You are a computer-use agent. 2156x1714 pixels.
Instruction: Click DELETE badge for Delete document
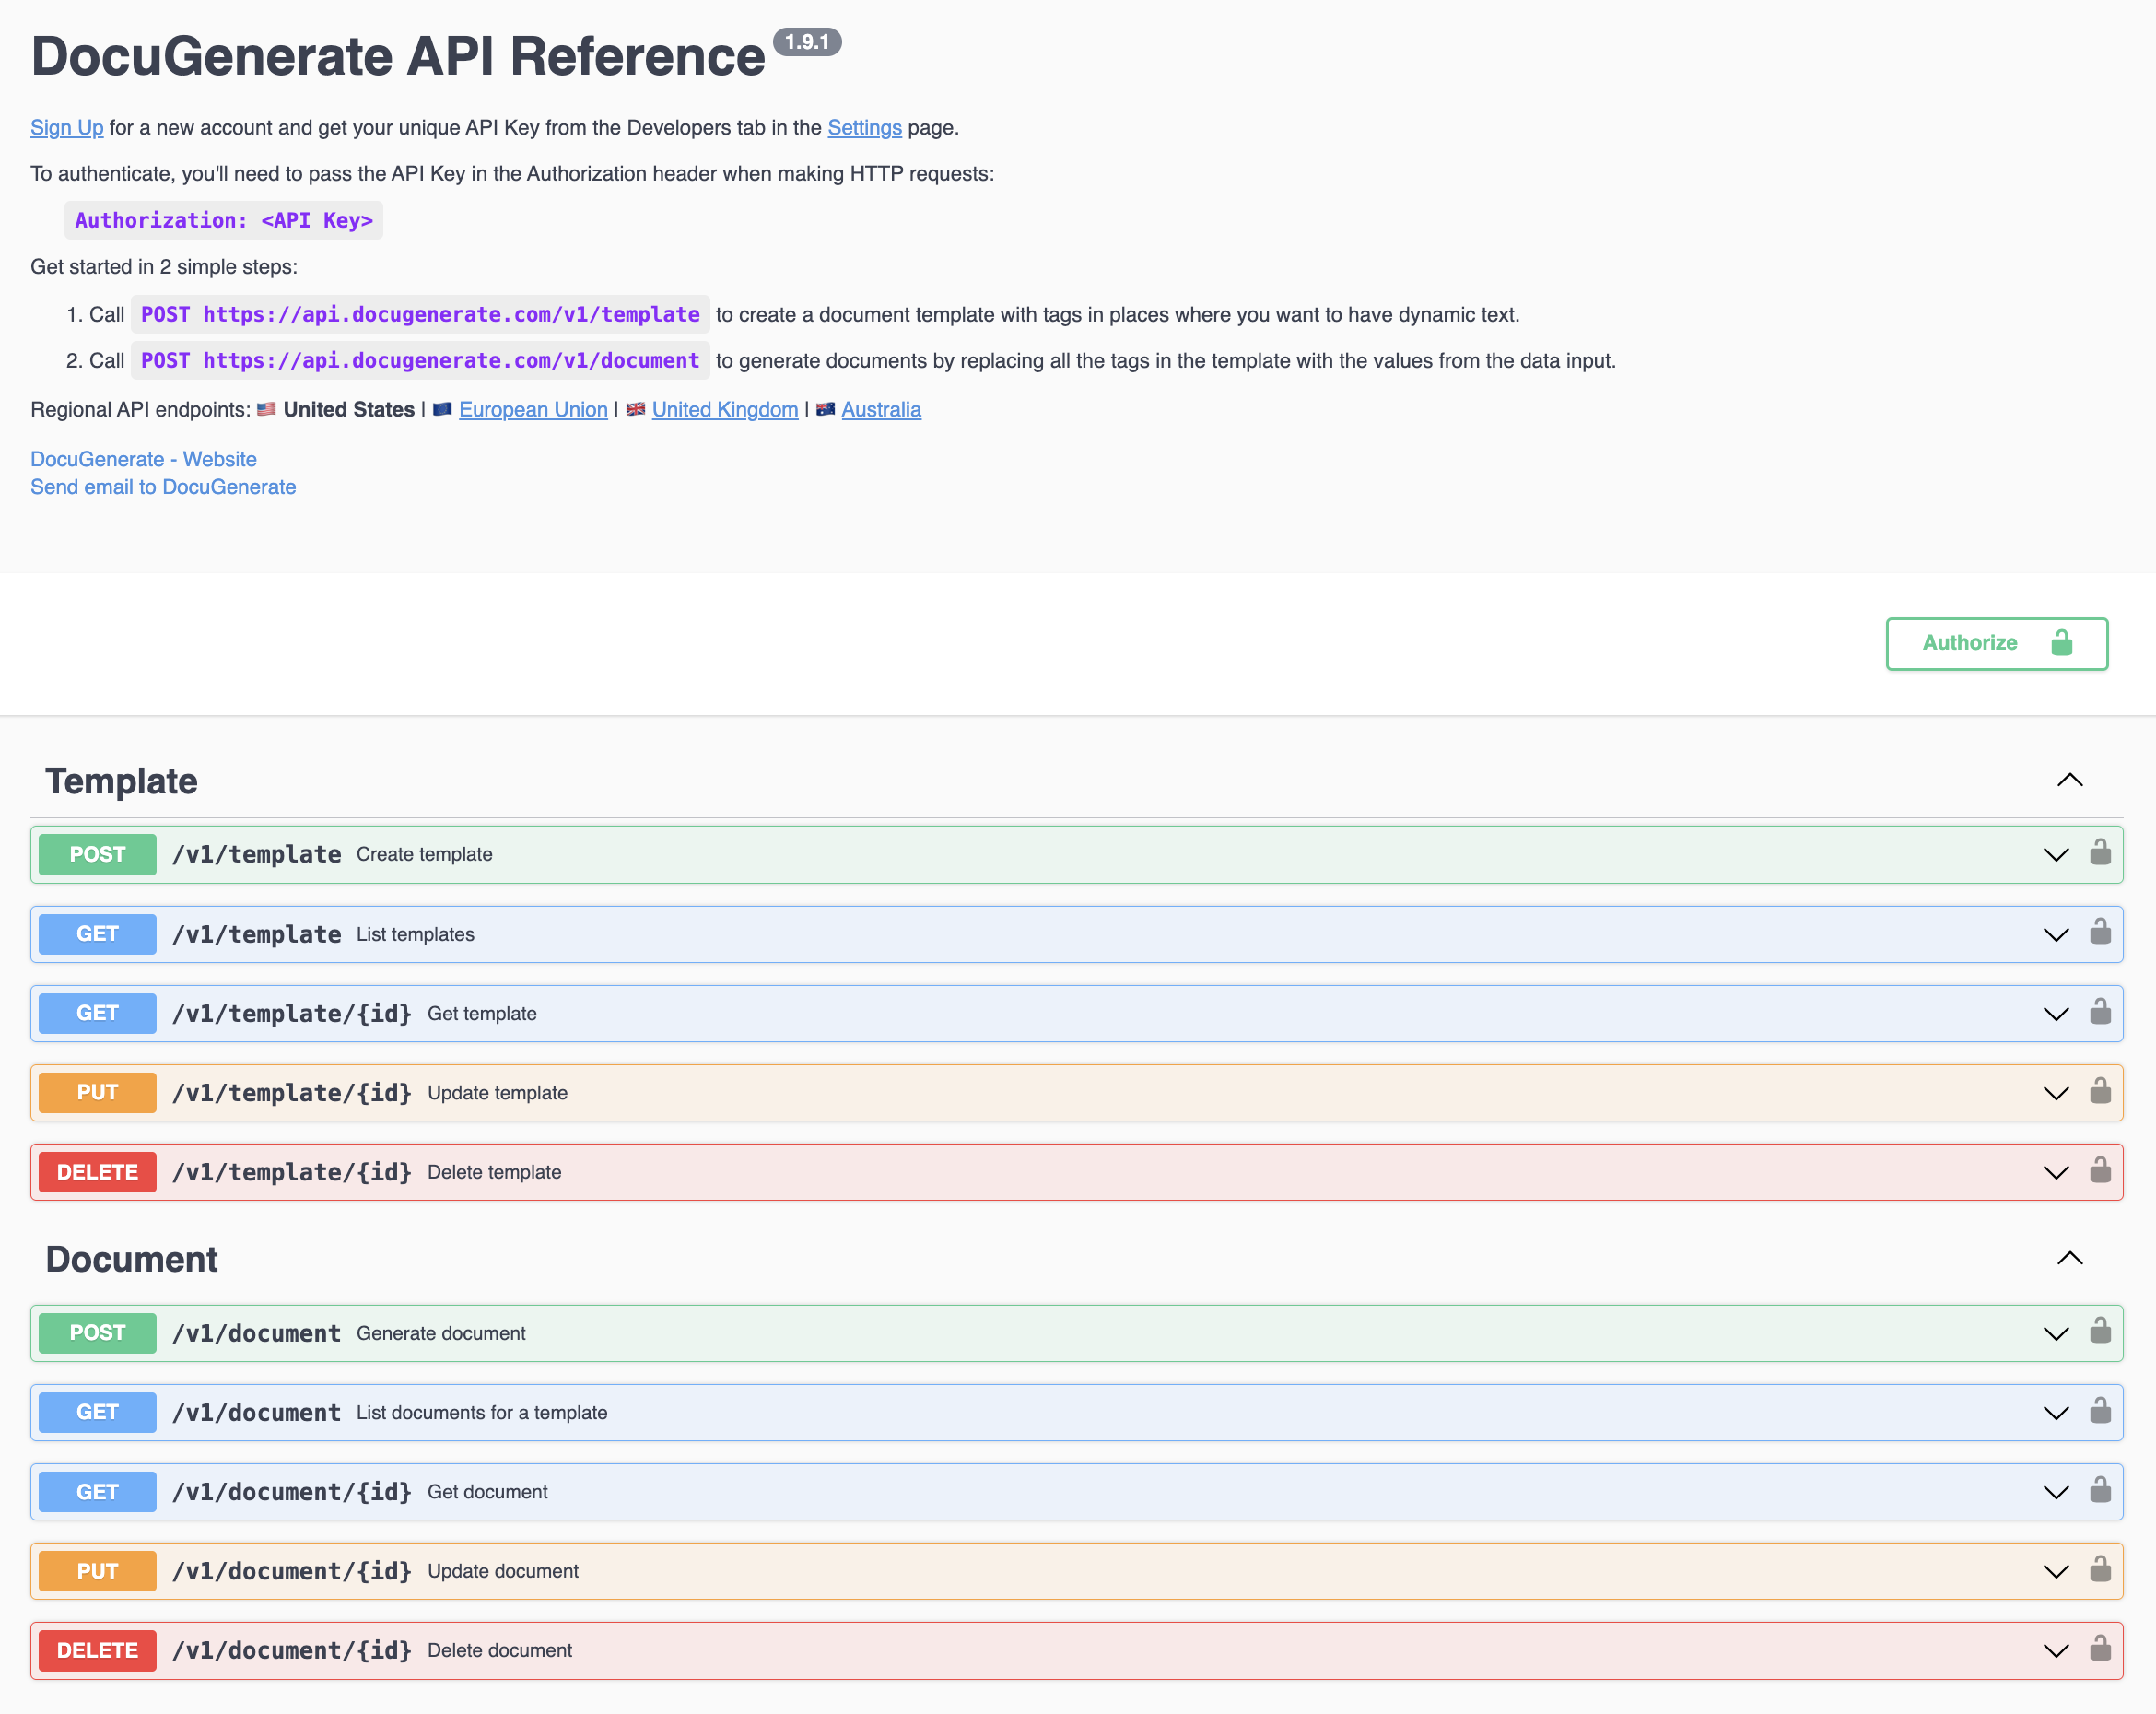click(97, 1651)
